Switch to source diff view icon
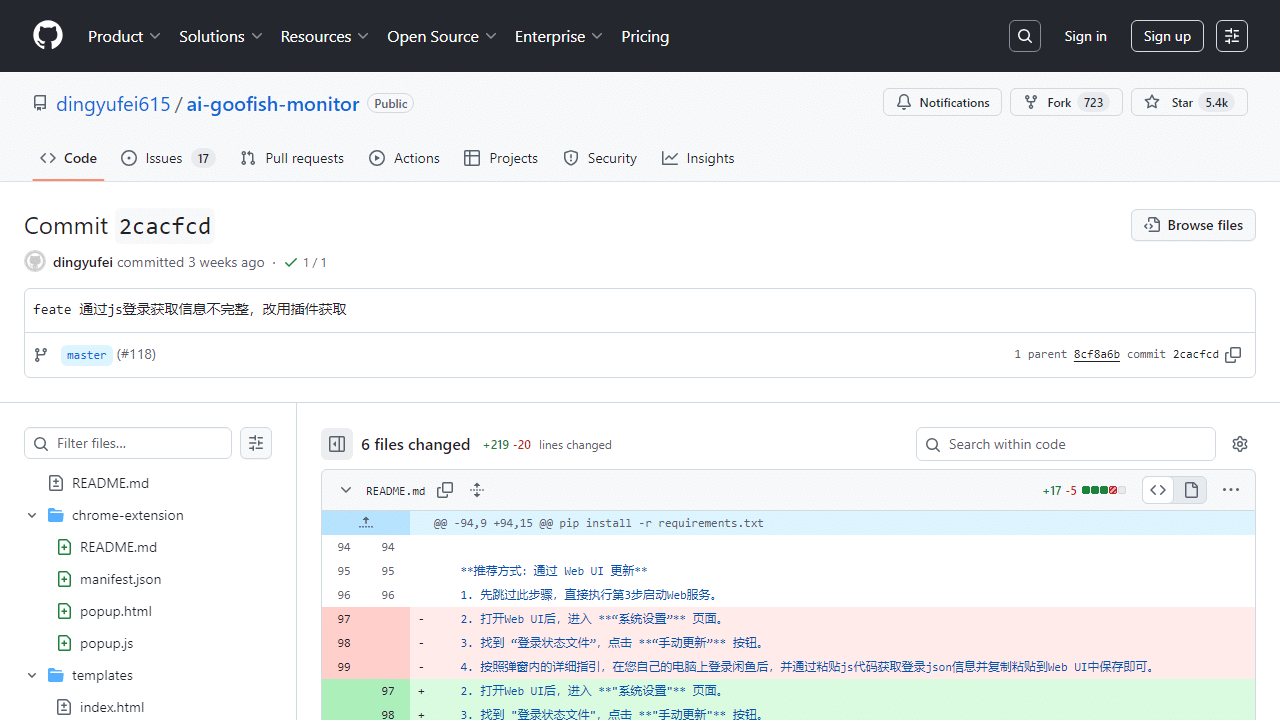 1158,490
